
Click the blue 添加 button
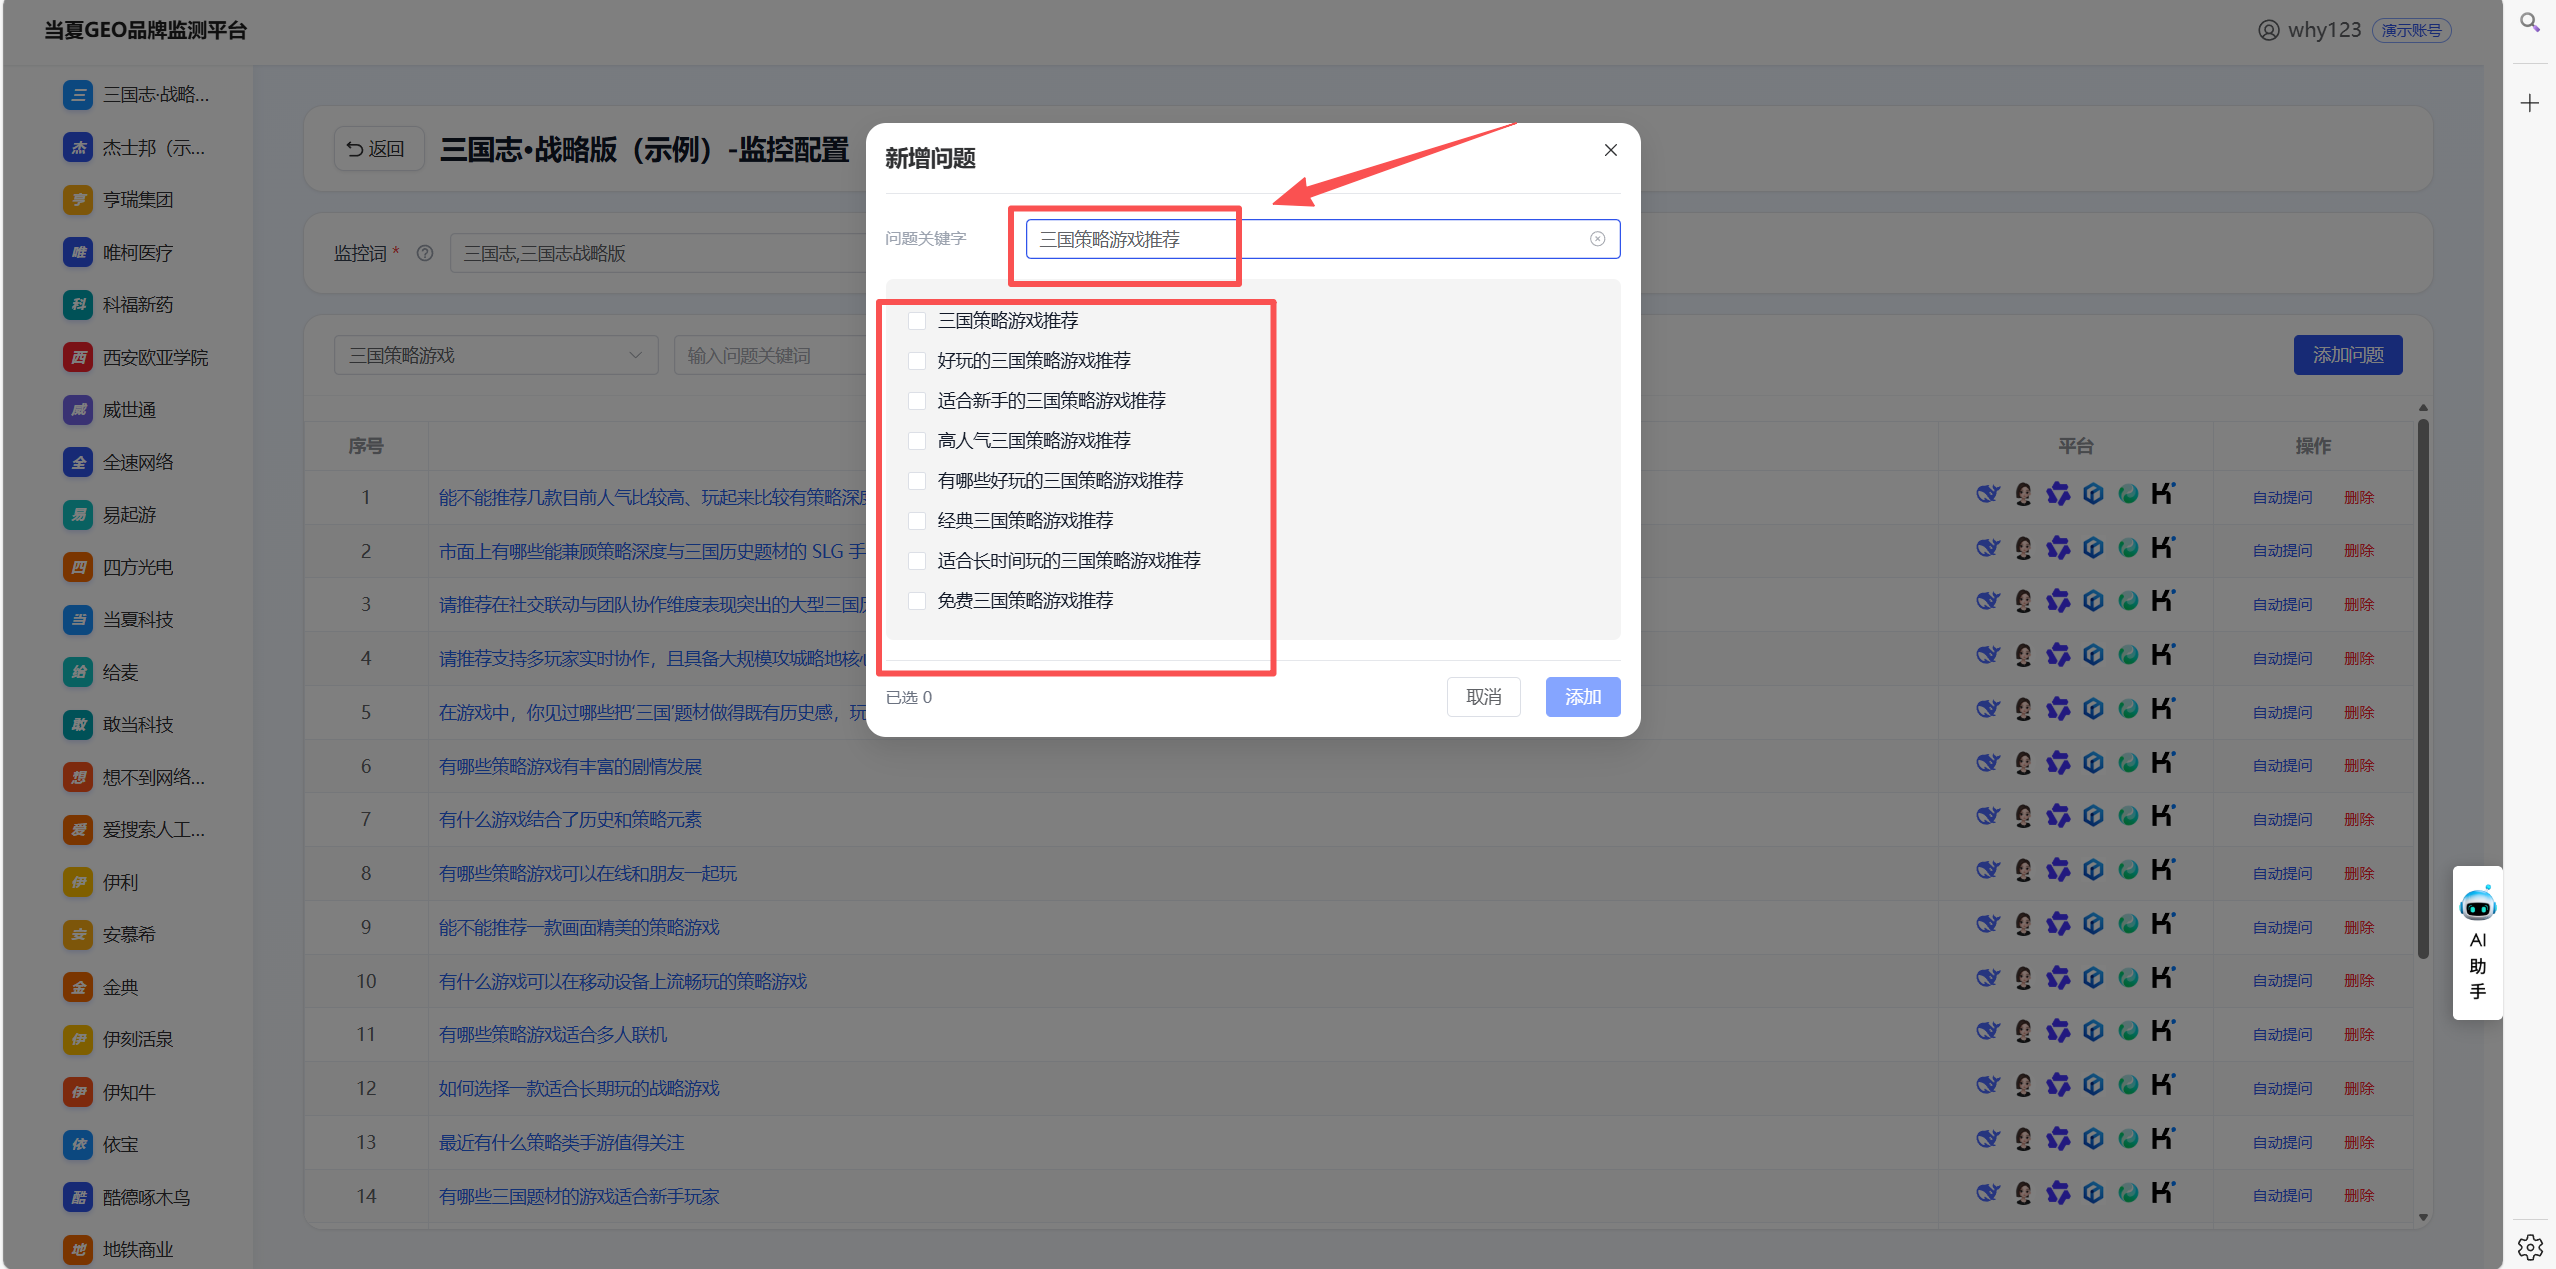[x=1582, y=697]
